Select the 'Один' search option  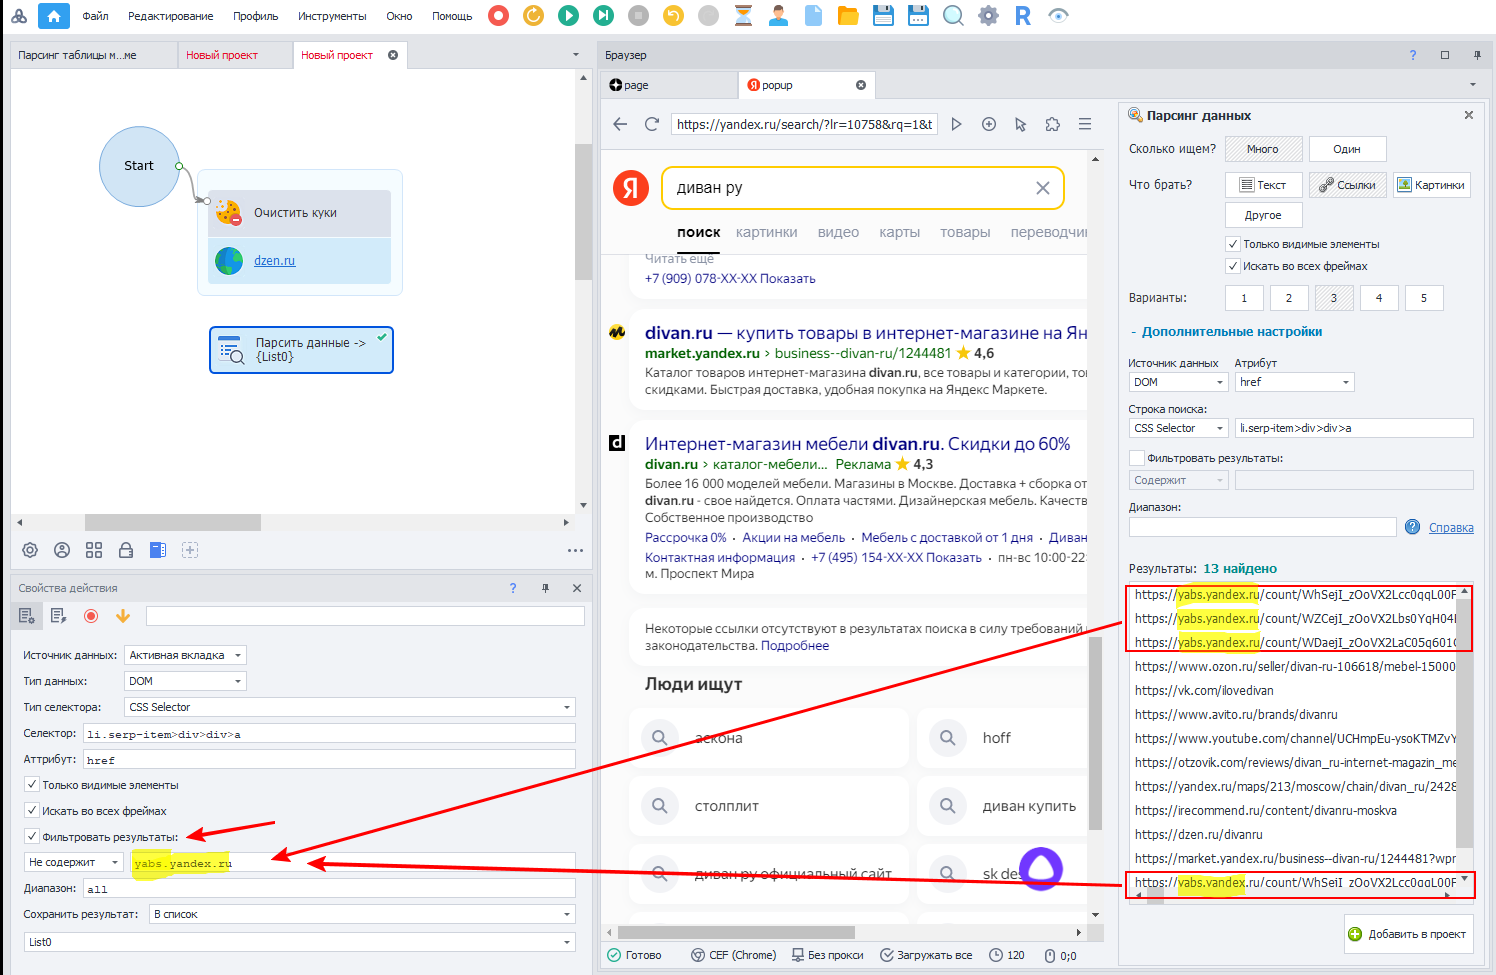[1347, 149]
